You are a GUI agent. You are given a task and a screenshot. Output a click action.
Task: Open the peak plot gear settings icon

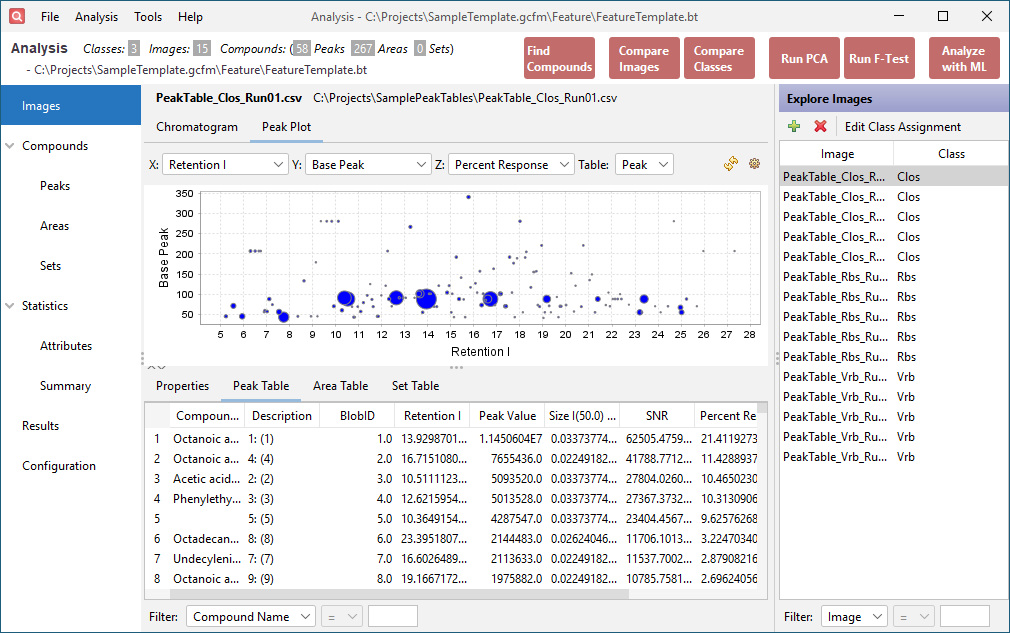[754, 164]
